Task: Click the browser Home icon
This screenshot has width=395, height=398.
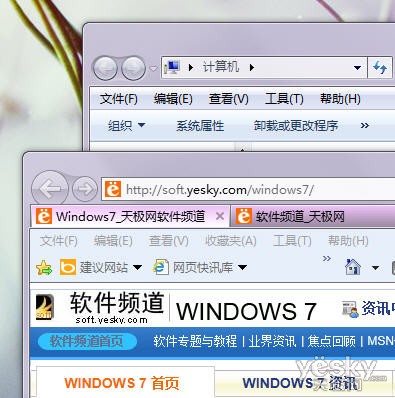Action: click(x=353, y=267)
